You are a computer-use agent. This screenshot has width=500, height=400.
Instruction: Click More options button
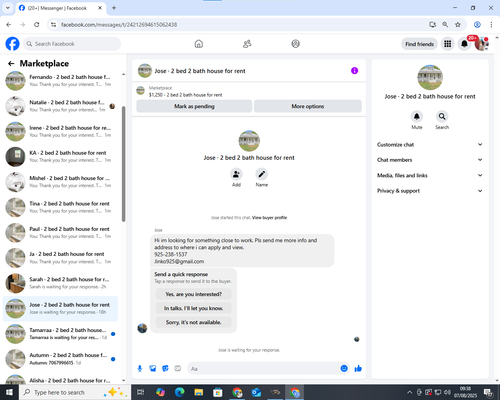click(308, 106)
